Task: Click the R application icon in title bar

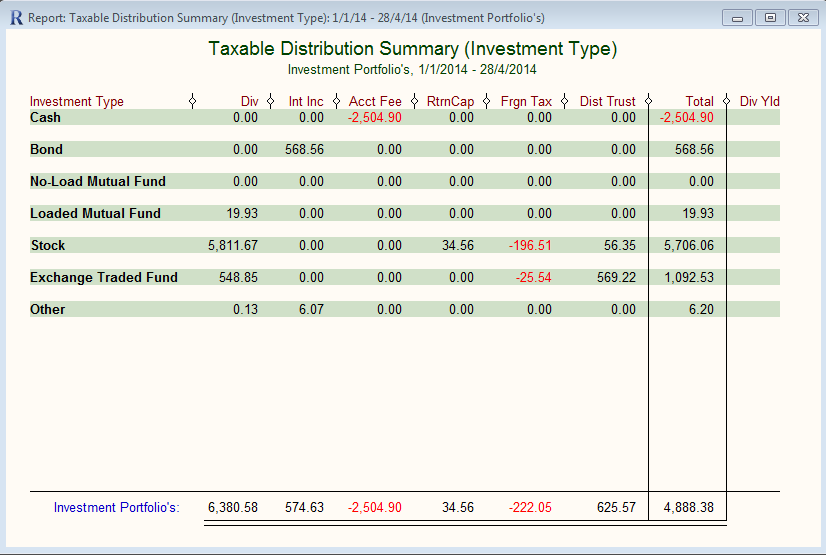Action: [16, 18]
